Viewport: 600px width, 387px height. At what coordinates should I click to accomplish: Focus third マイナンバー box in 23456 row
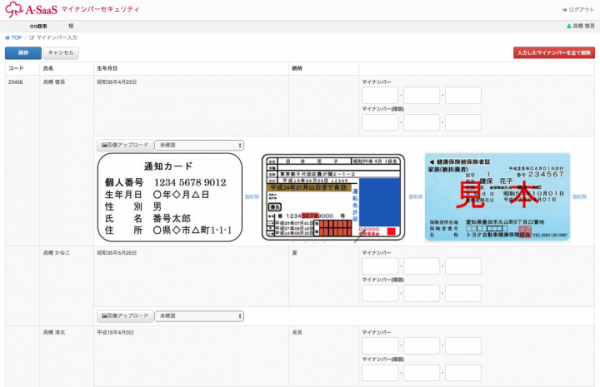coord(463,95)
